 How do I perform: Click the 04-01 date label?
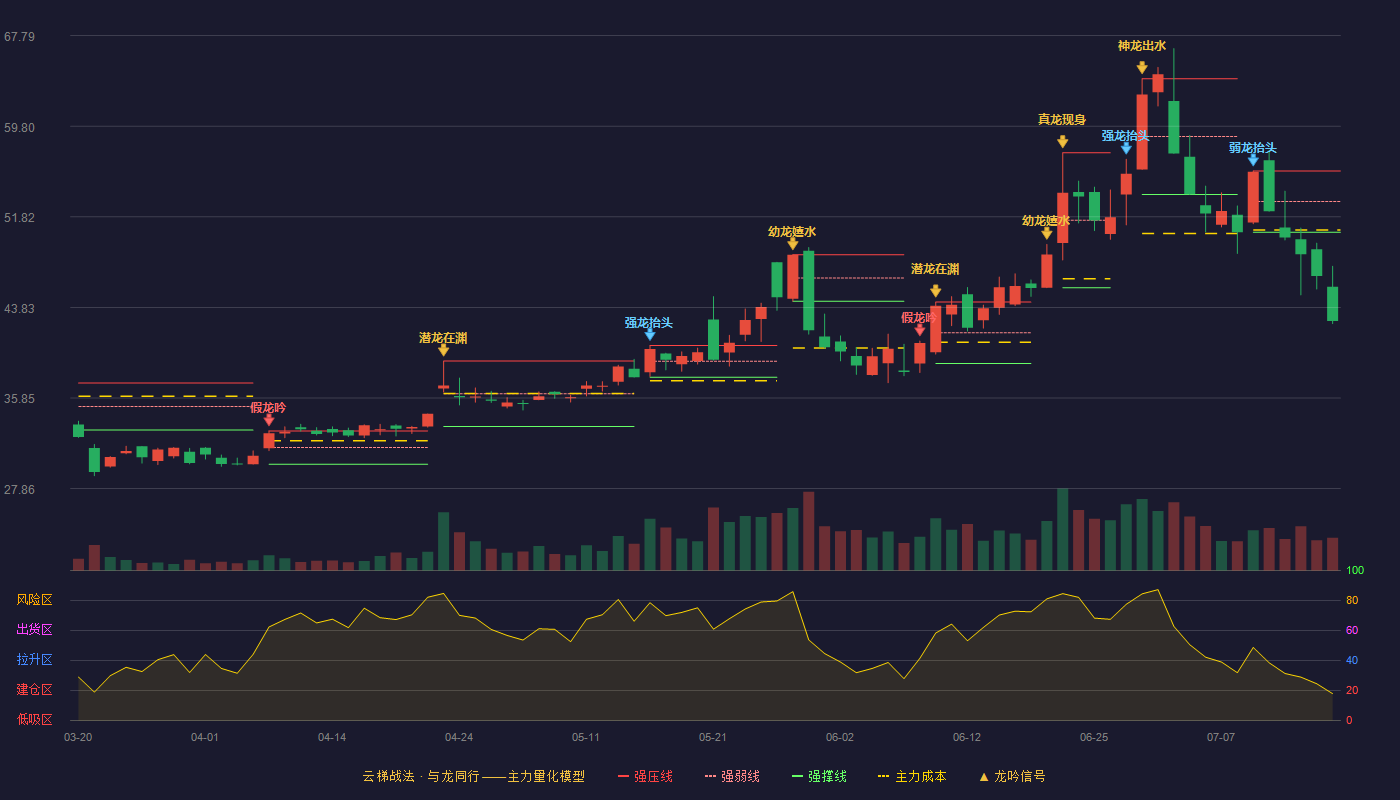click(x=205, y=737)
